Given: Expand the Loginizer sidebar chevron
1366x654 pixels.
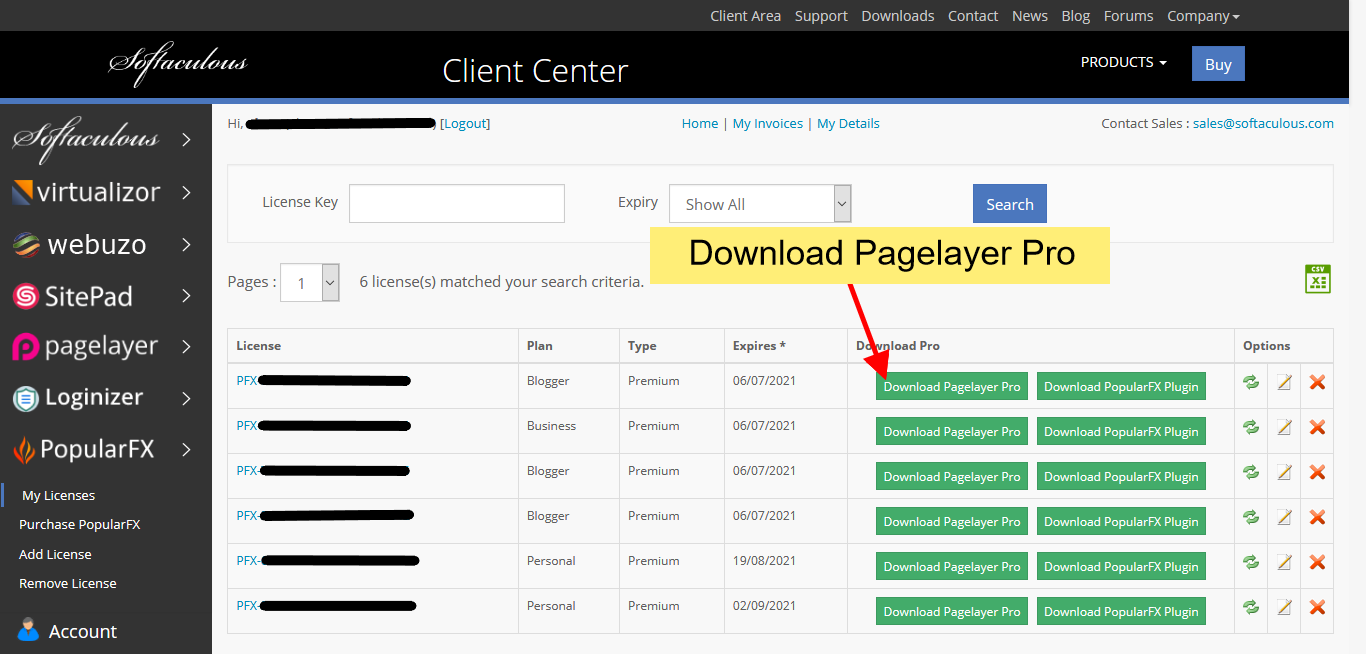Looking at the screenshot, I should (x=186, y=398).
